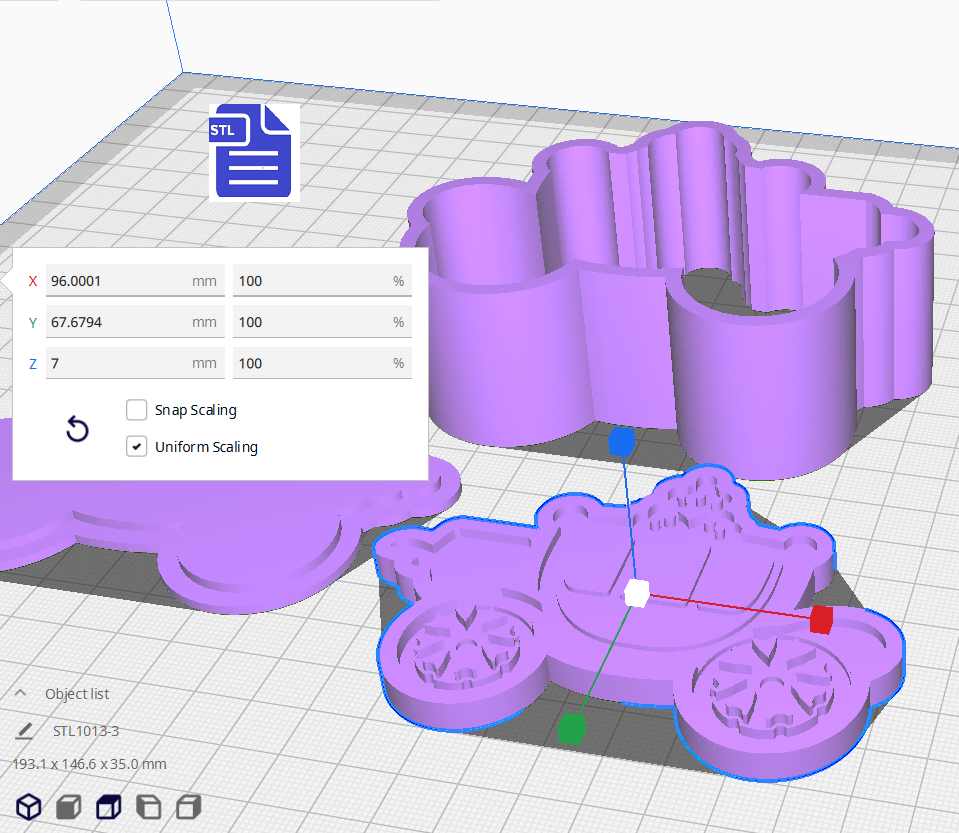959x833 pixels.
Task: Select the front view cube icon
Action: [x=68, y=806]
